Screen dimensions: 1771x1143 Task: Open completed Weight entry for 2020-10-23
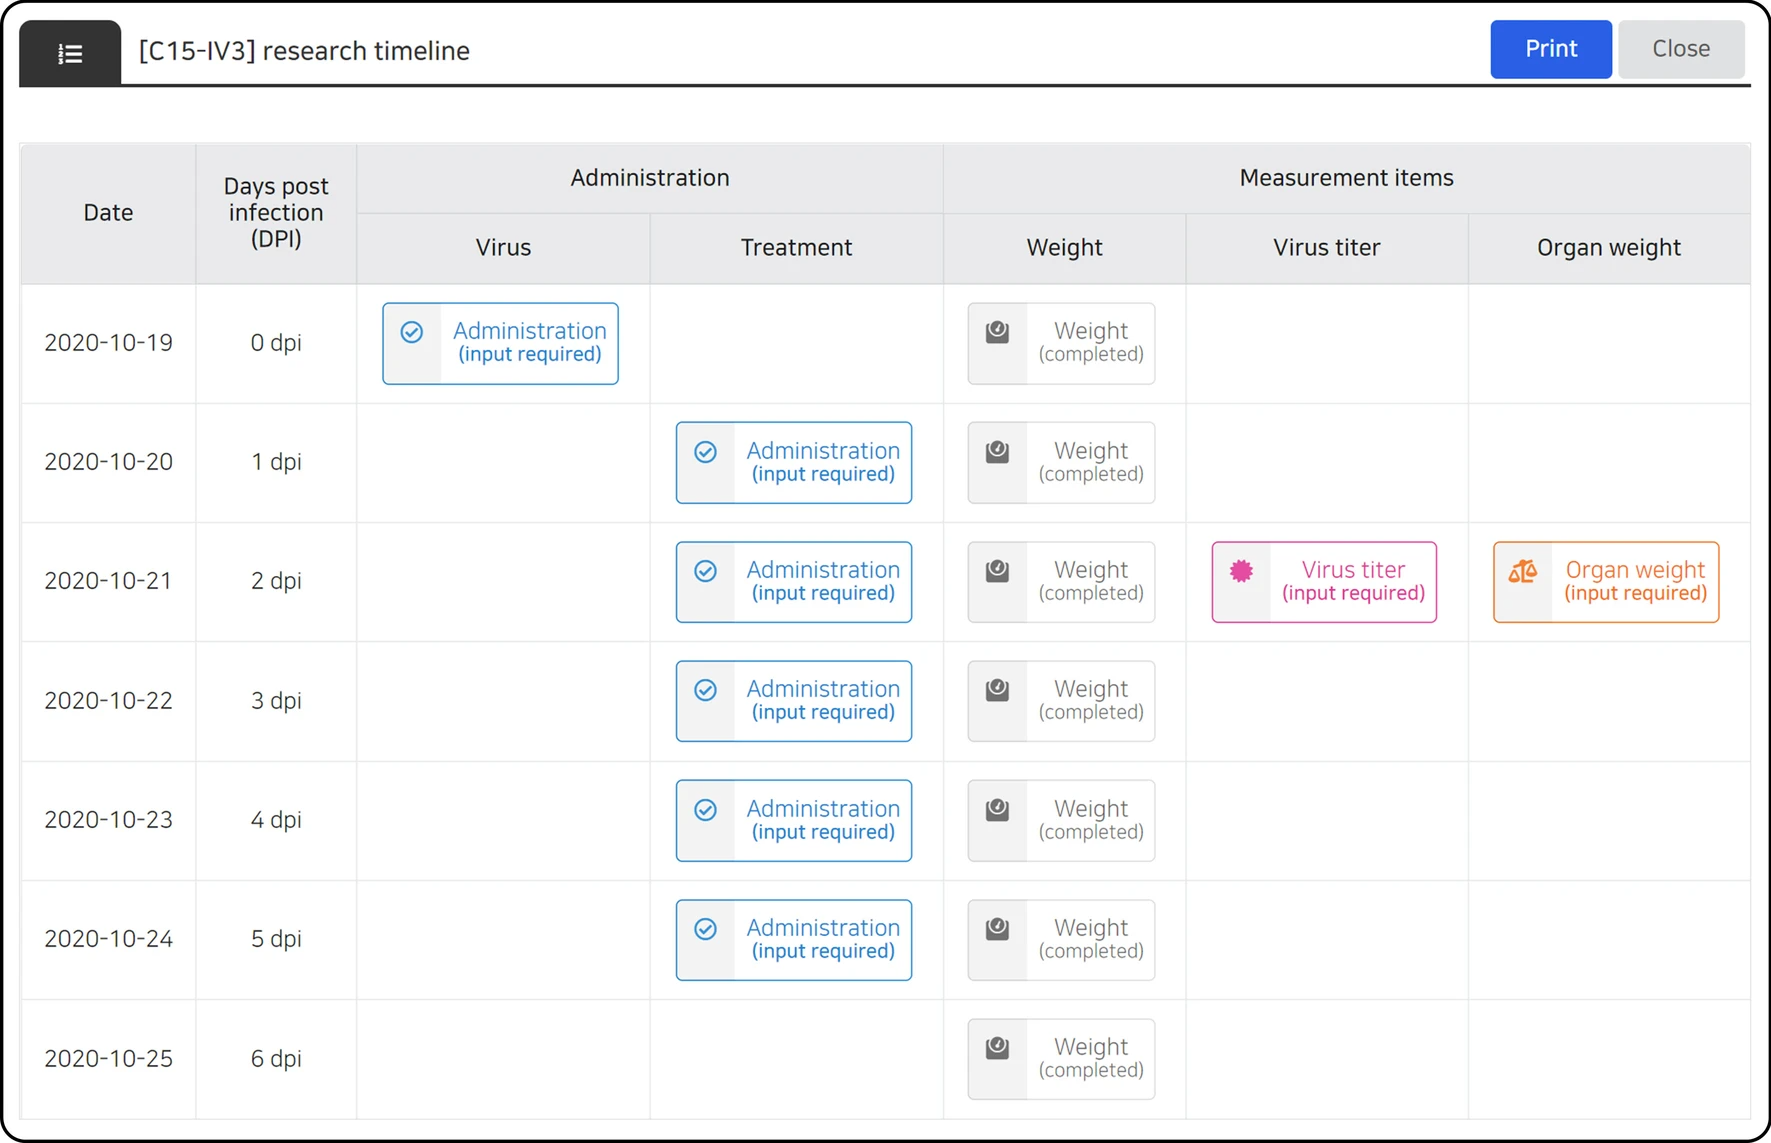[x=1061, y=820]
